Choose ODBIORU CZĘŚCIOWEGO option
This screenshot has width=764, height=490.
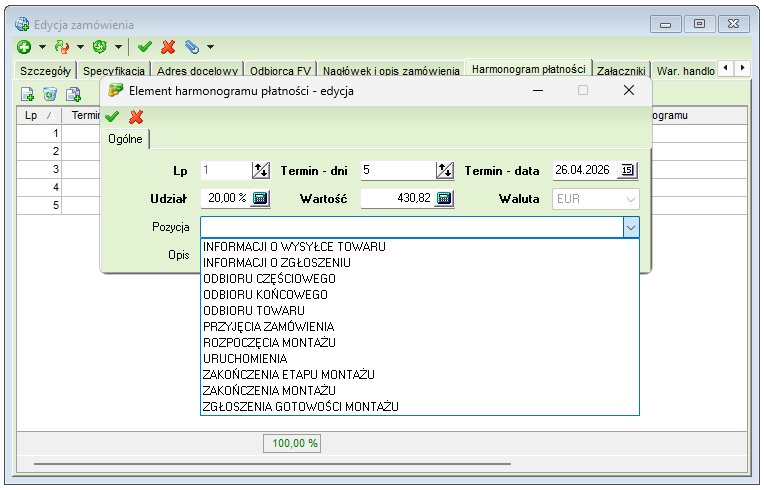click(x=420, y=279)
